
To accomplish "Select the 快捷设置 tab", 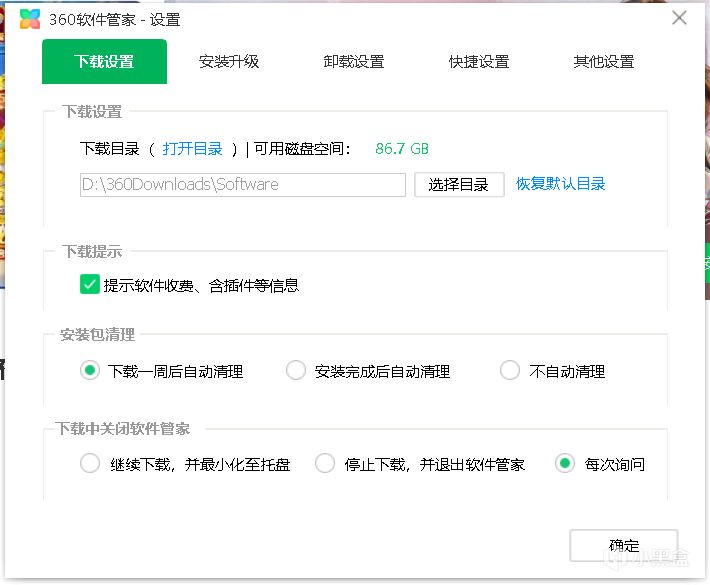I will pos(479,62).
